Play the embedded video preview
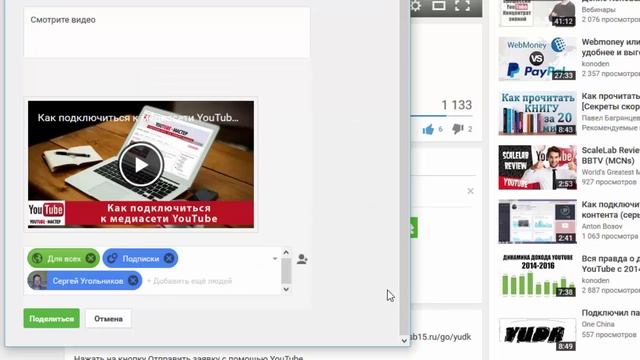640x360 pixels. point(141,164)
